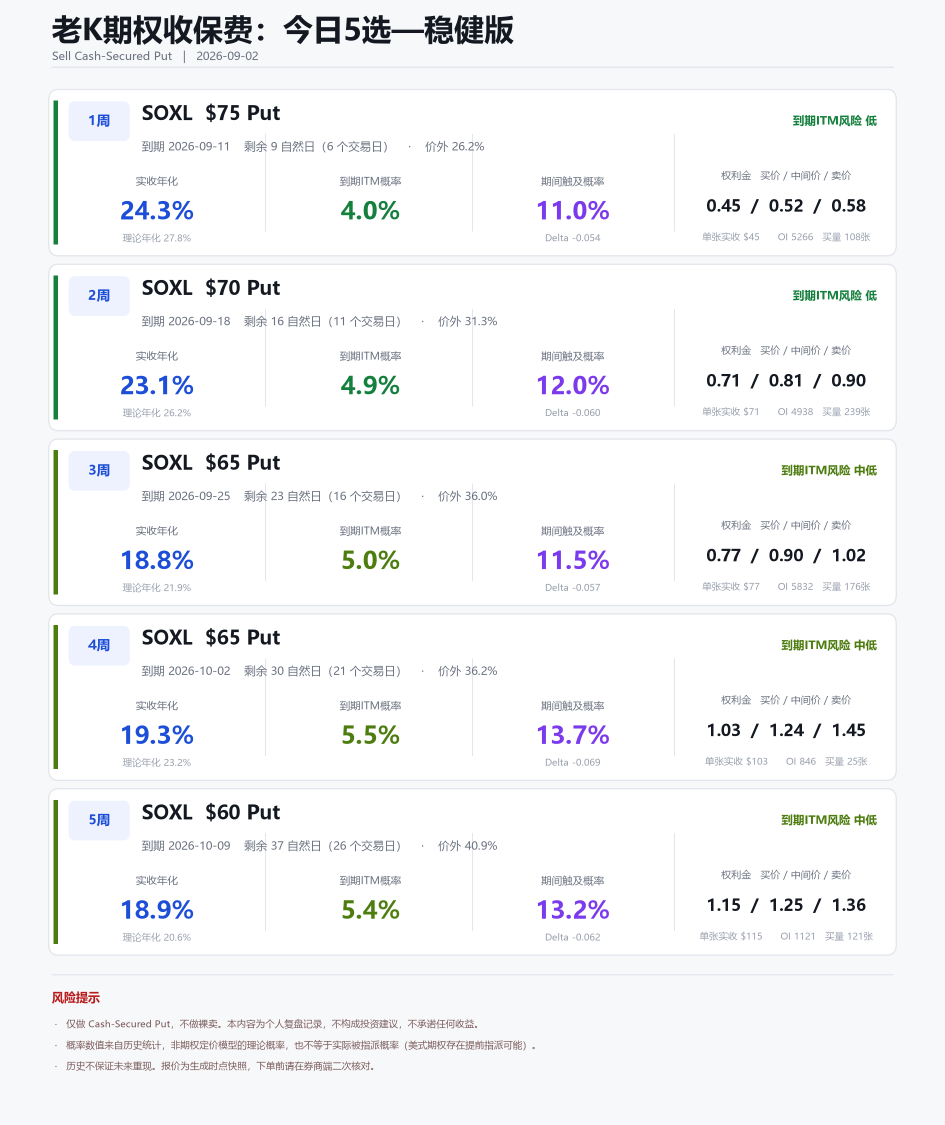Click the date 2026-09-02 in header
The image size is (945, 1125).
click(x=227, y=56)
